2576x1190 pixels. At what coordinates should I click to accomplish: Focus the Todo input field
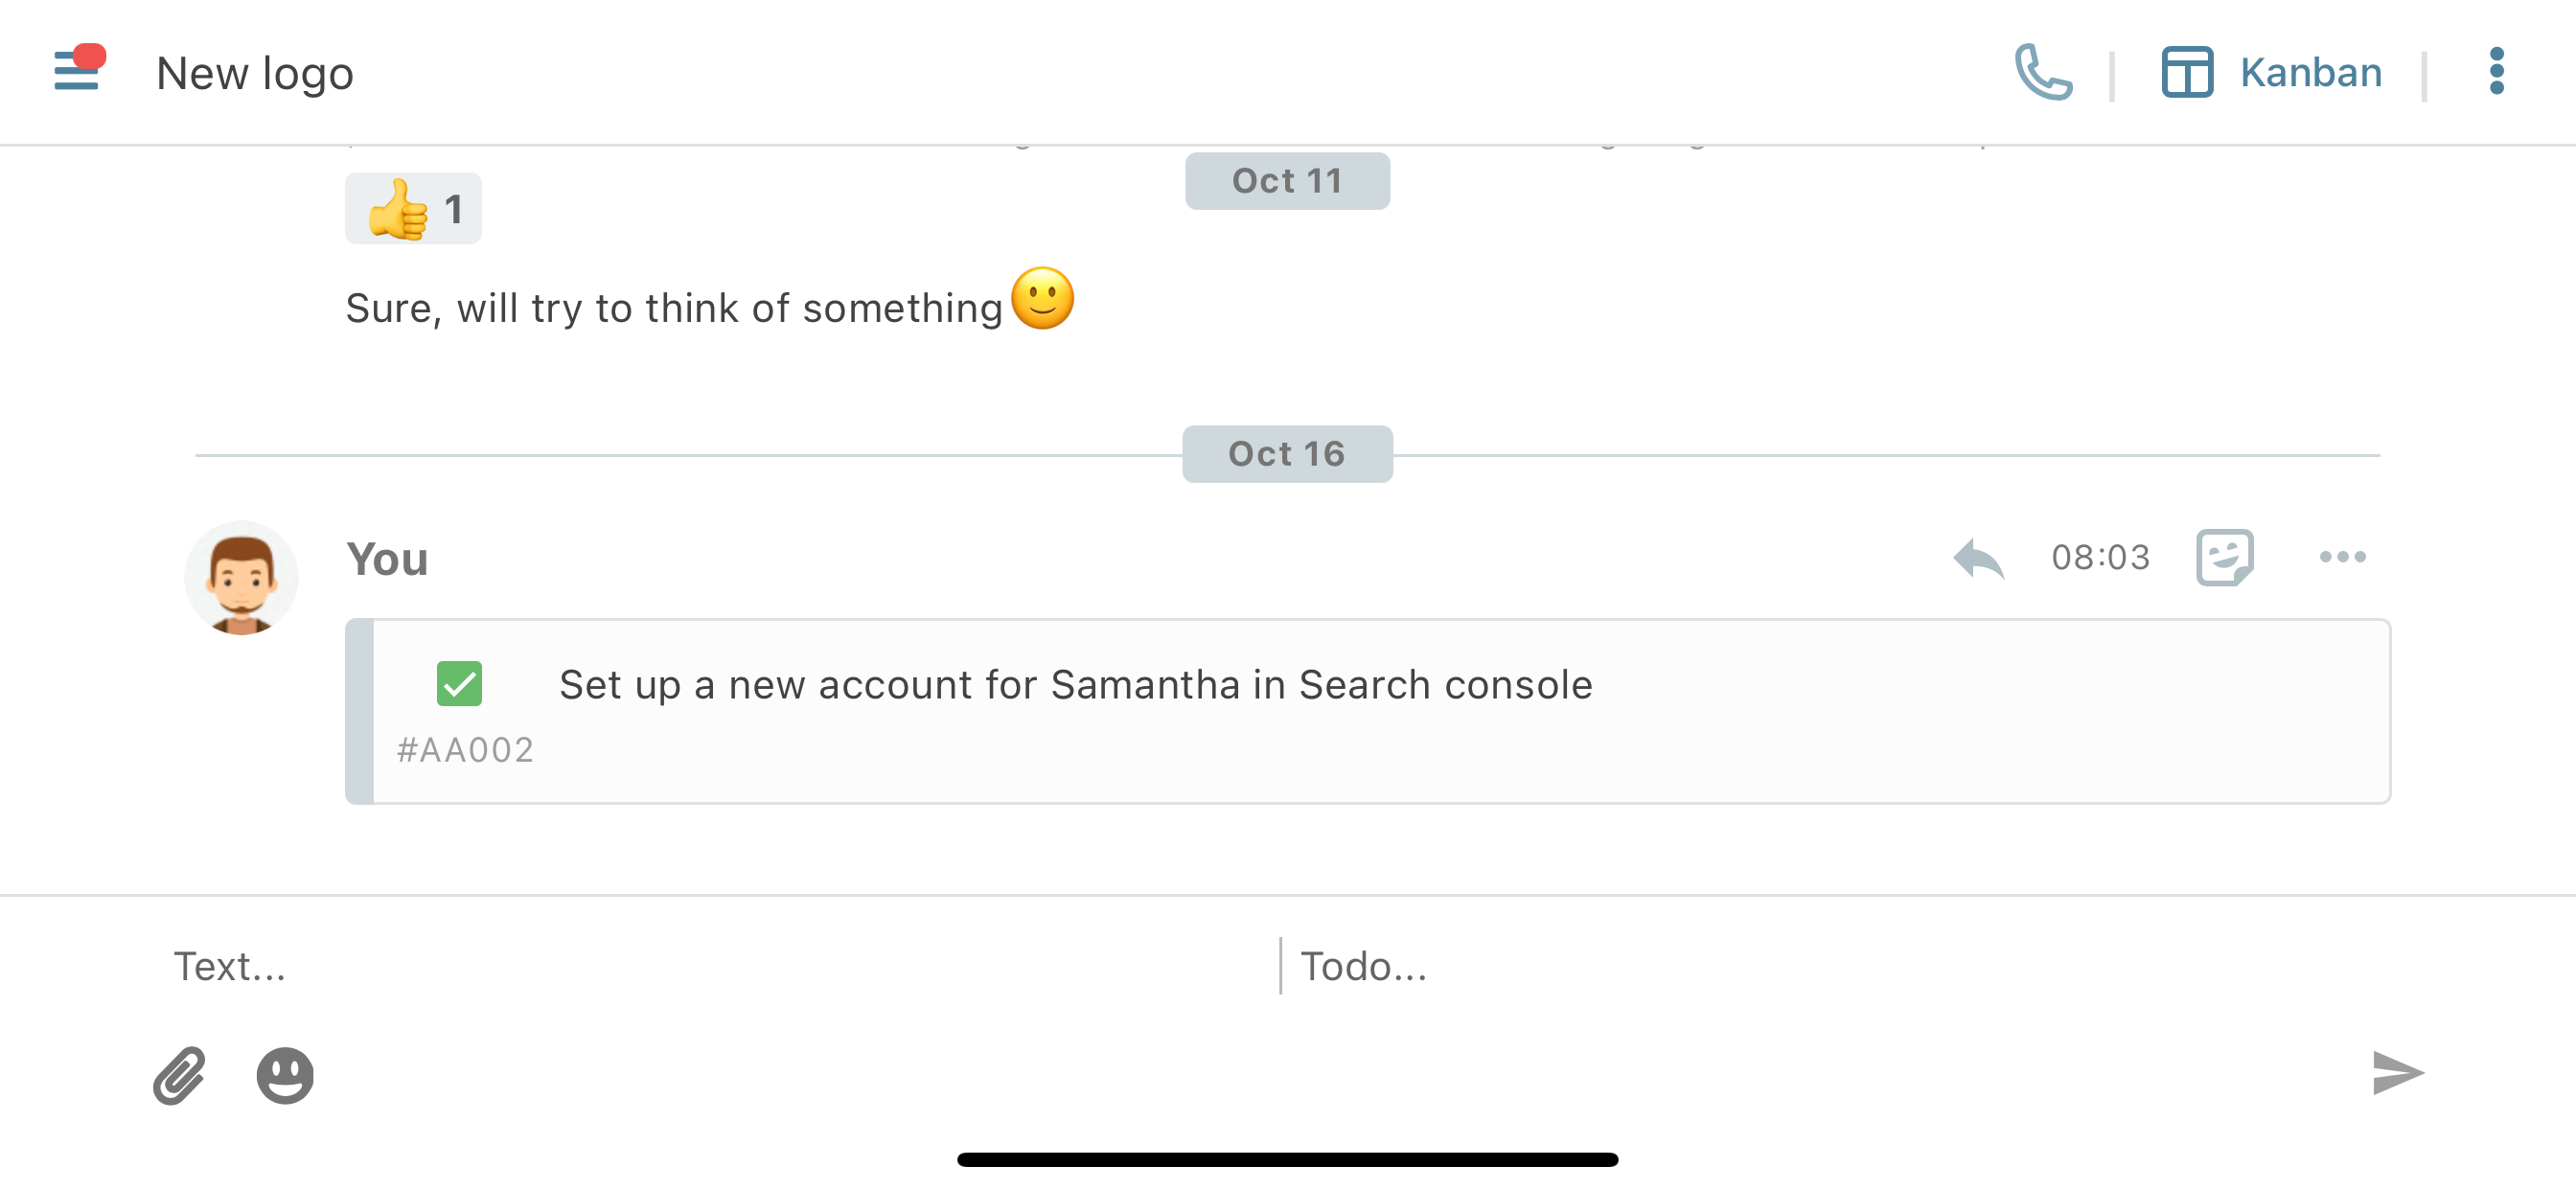1800,966
